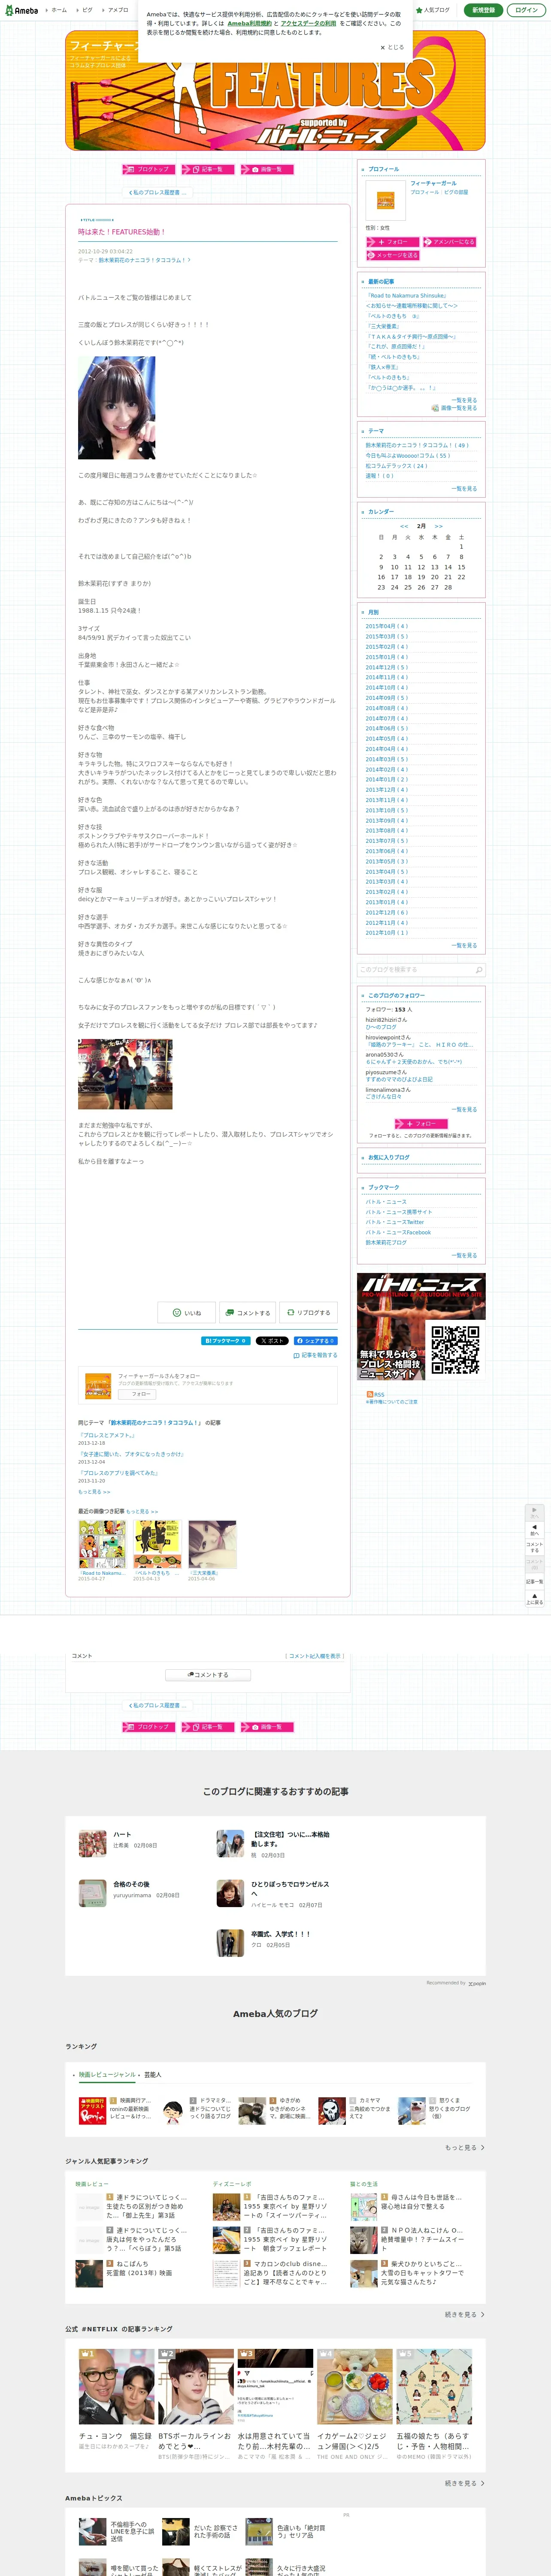Open bookmark バトル・ニュースTwitter
The image size is (551, 2576).
pos(395,1222)
